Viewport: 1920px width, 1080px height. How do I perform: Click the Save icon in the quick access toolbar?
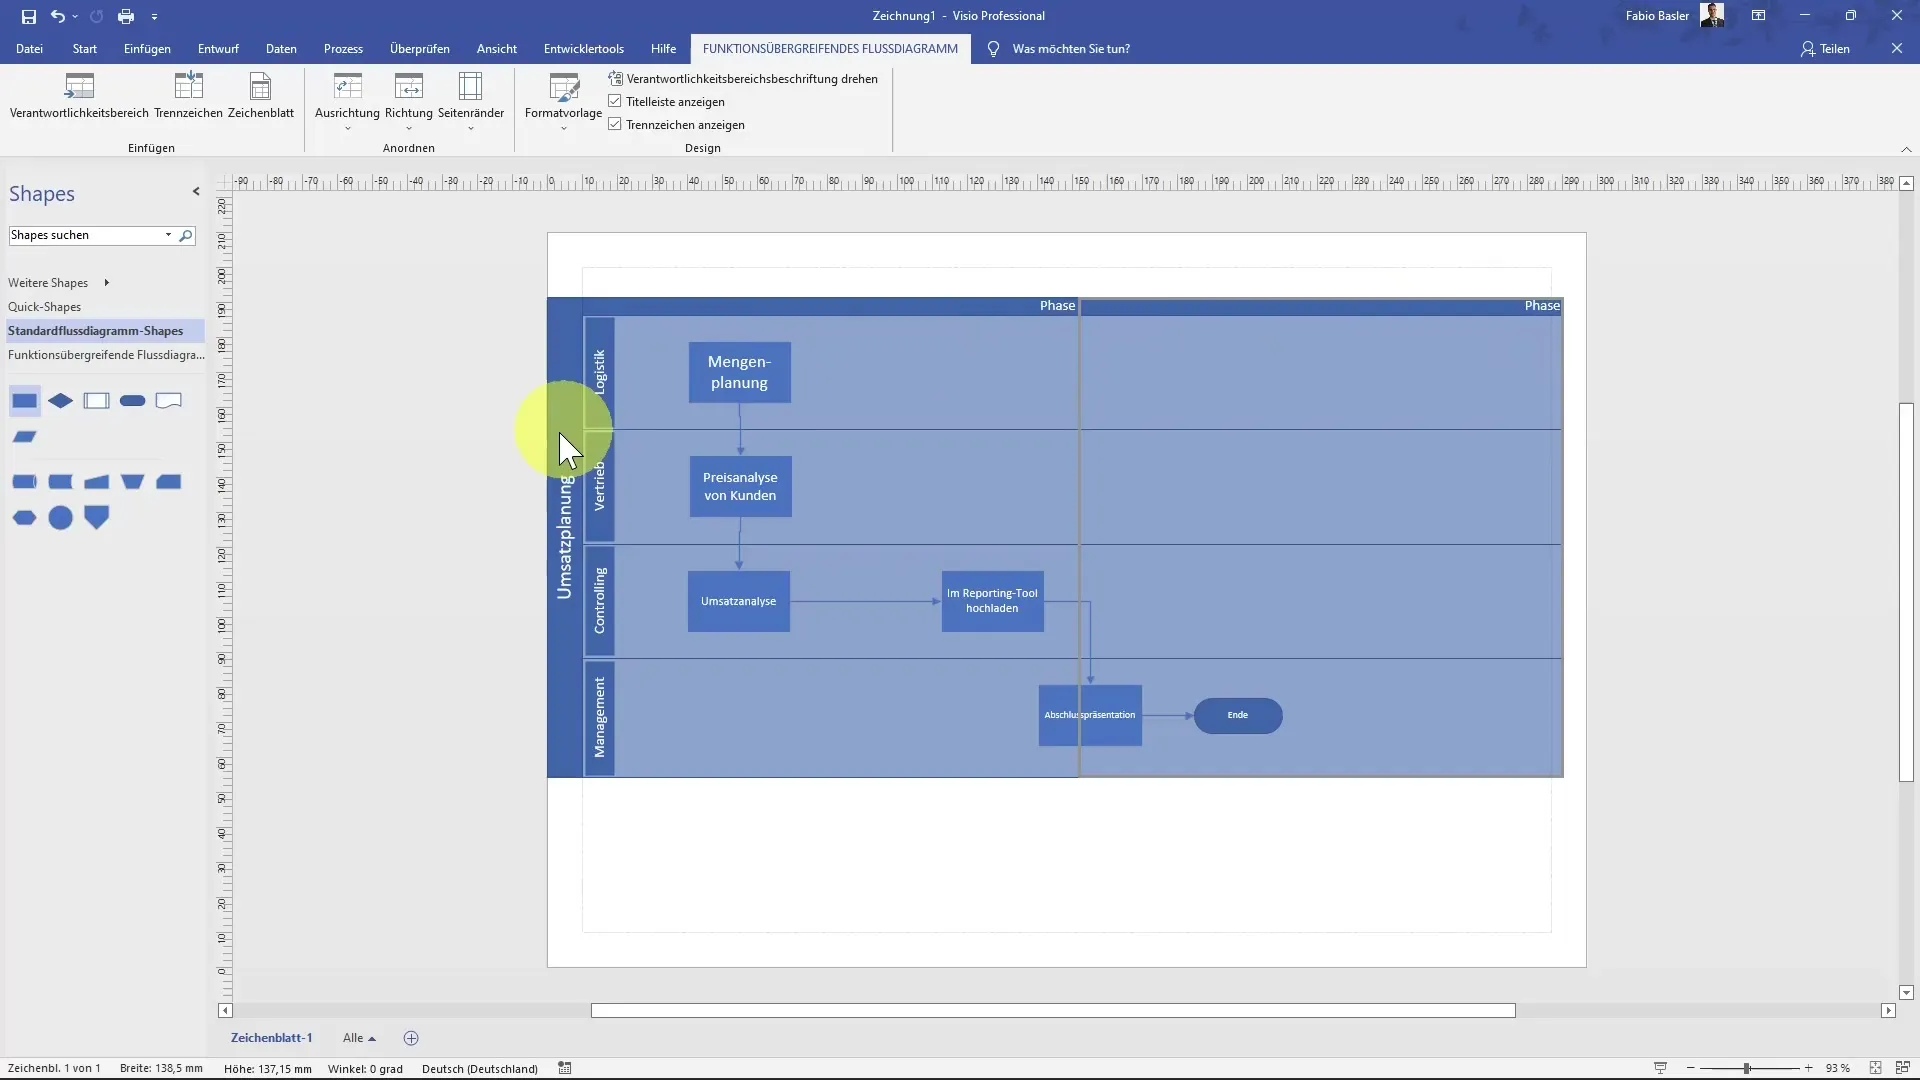coord(29,16)
